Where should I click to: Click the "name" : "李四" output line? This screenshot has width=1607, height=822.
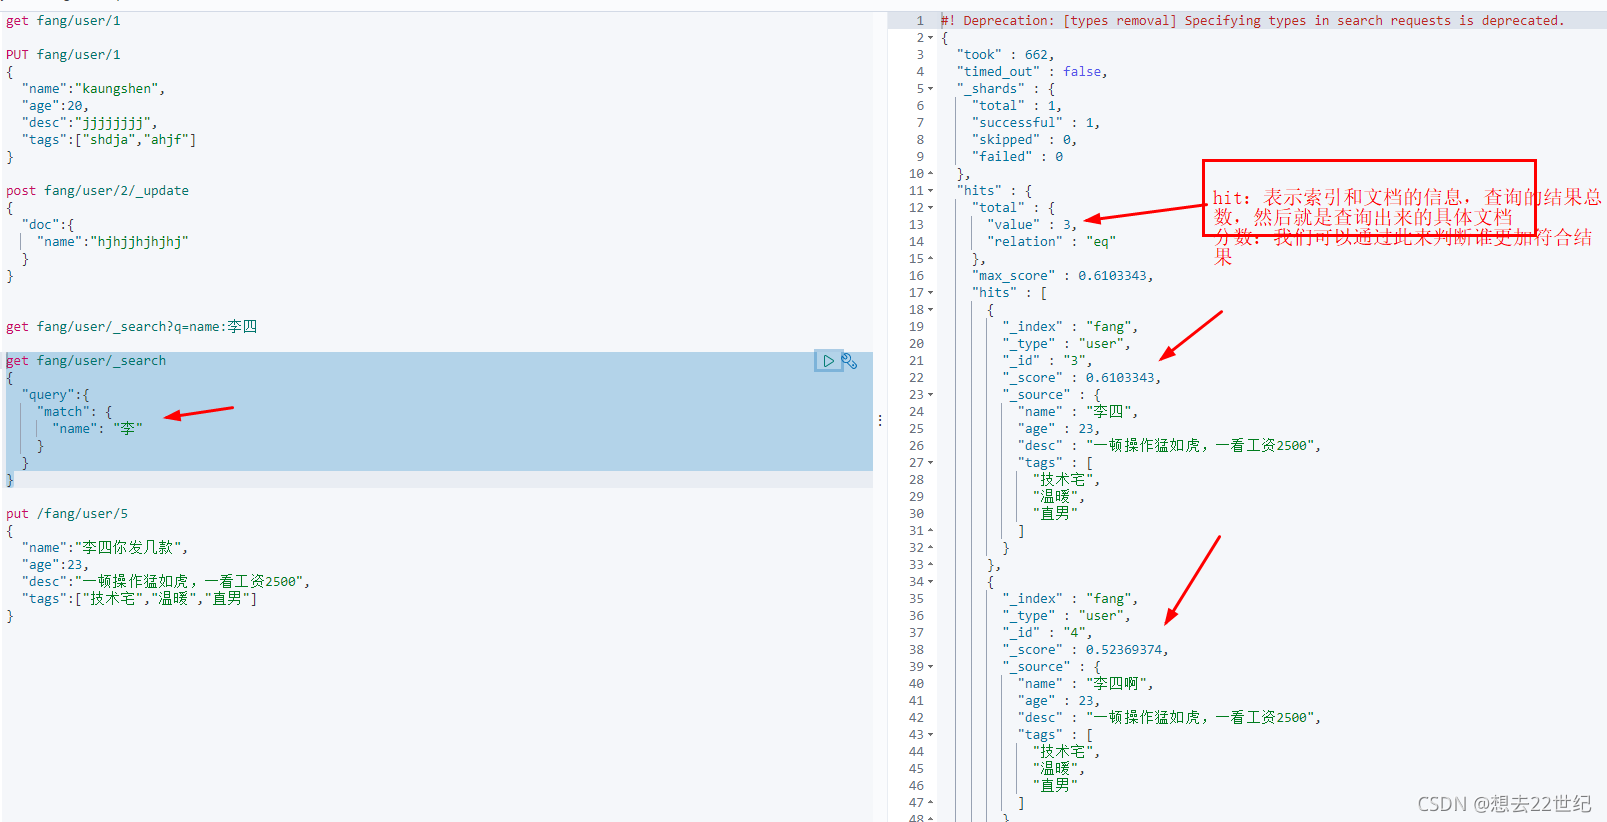point(1078,412)
